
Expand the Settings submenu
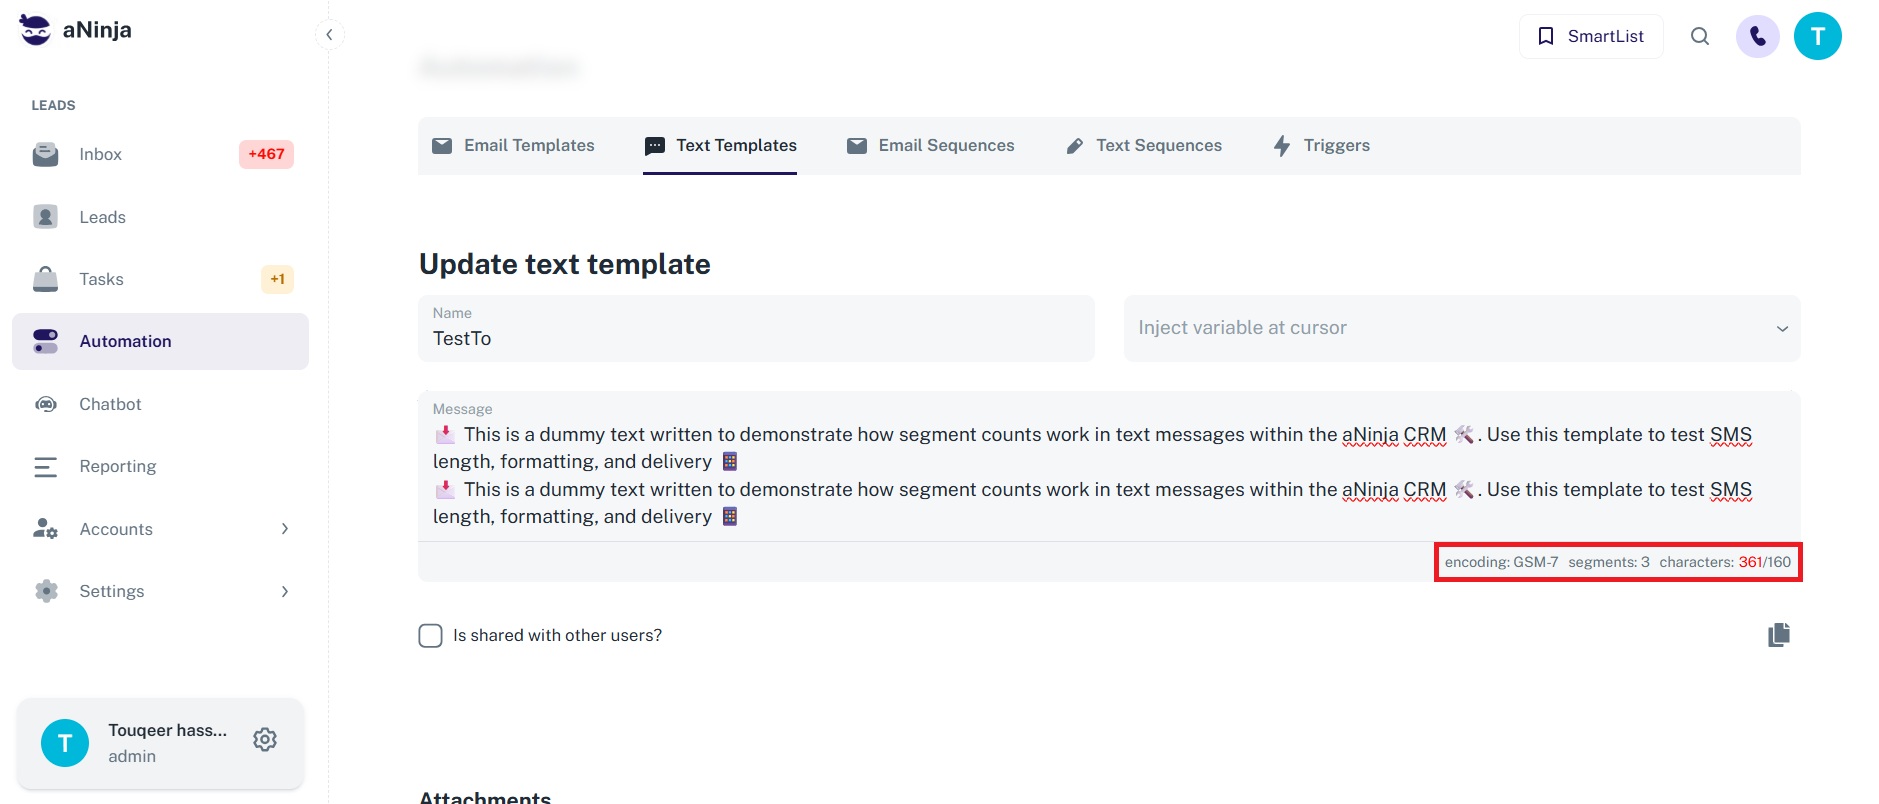285,591
